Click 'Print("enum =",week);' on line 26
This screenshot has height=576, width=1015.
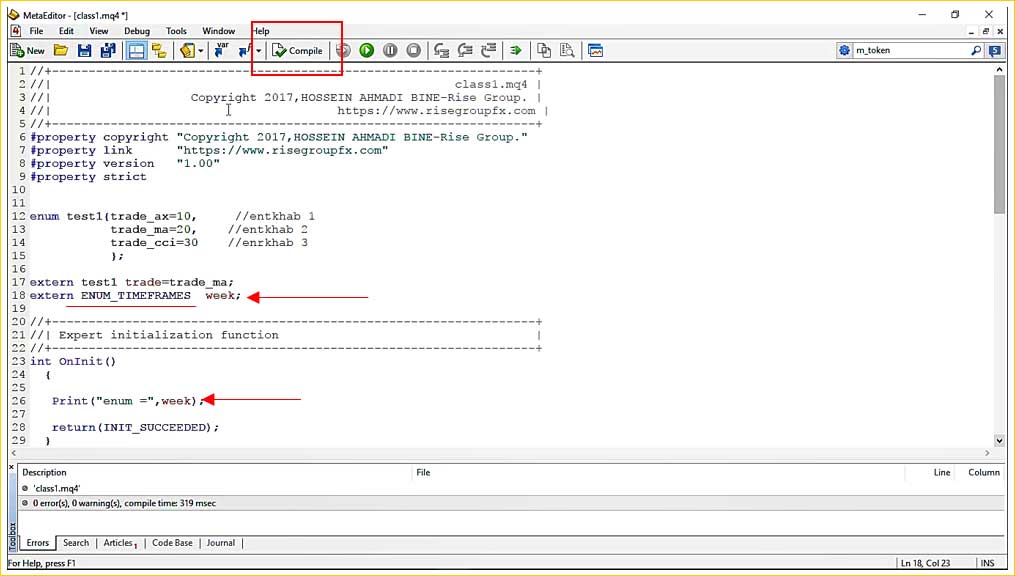tap(128, 401)
